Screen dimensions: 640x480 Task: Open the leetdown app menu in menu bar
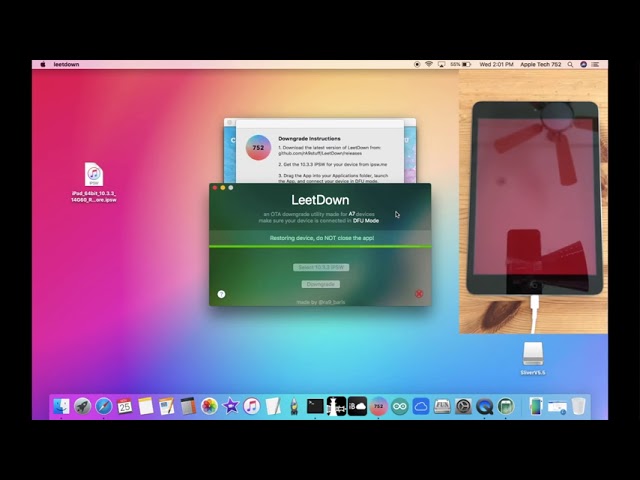point(66,64)
